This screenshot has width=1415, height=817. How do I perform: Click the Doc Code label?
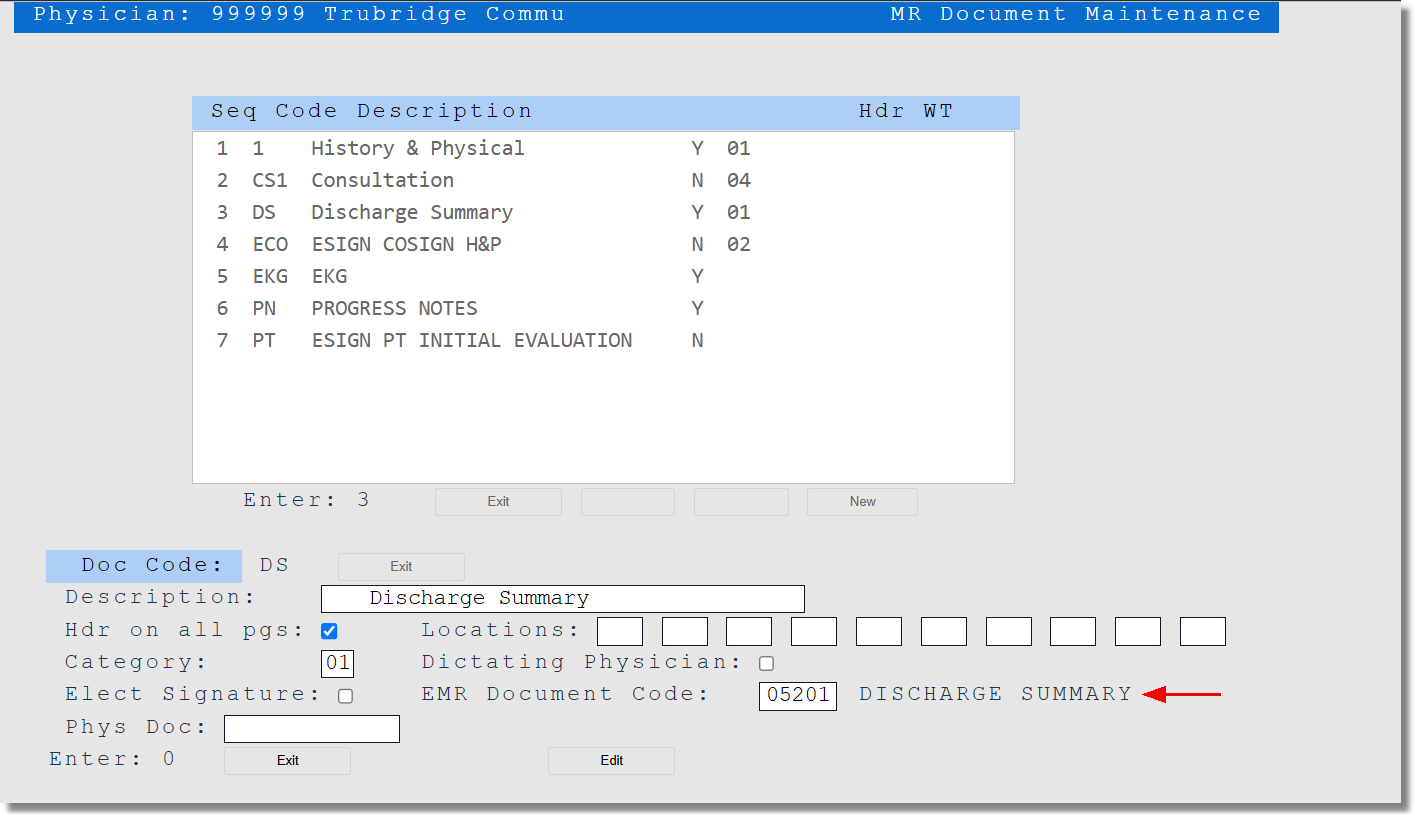pos(144,566)
